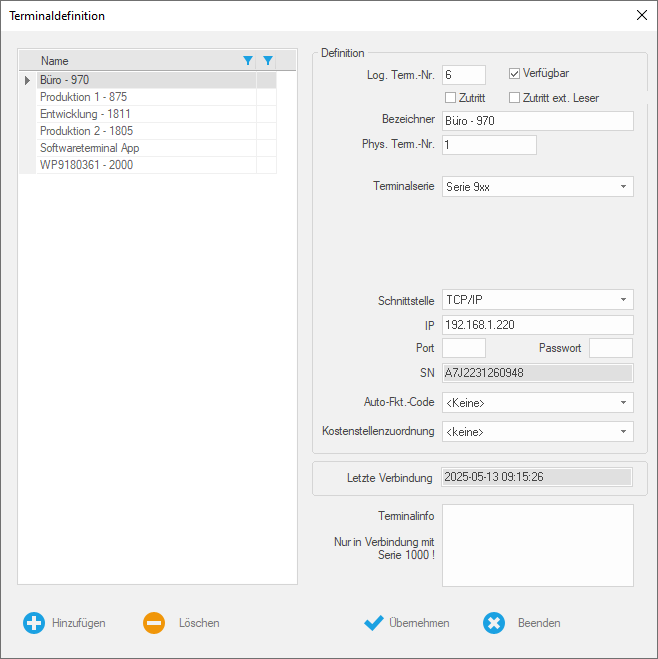
Task: Open the first filter icon in the Name header
Action: click(x=248, y=61)
